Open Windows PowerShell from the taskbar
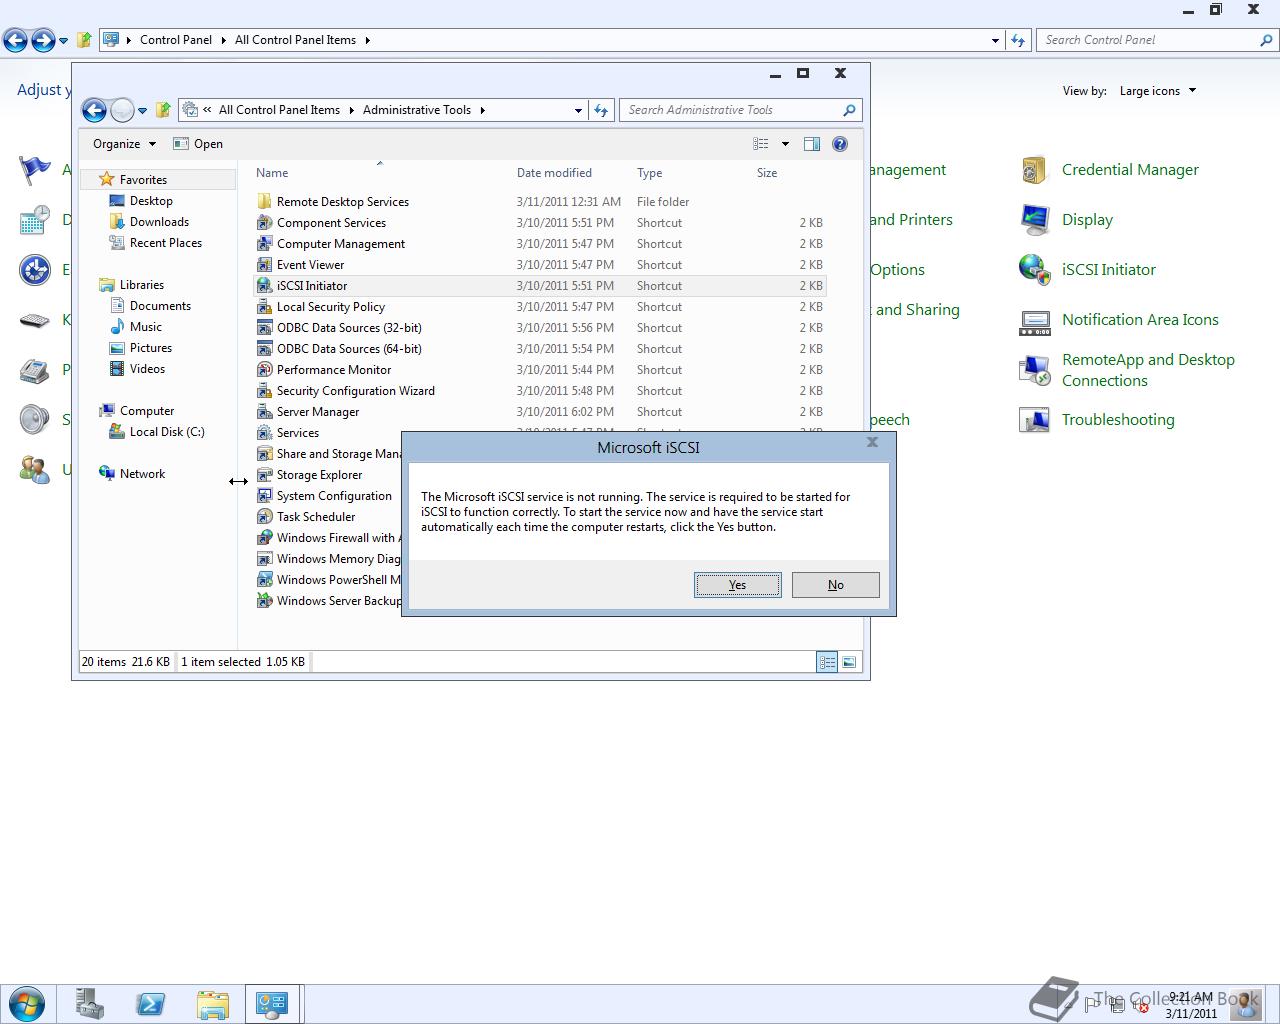The height and width of the screenshot is (1024, 1280). [x=150, y=1004]
